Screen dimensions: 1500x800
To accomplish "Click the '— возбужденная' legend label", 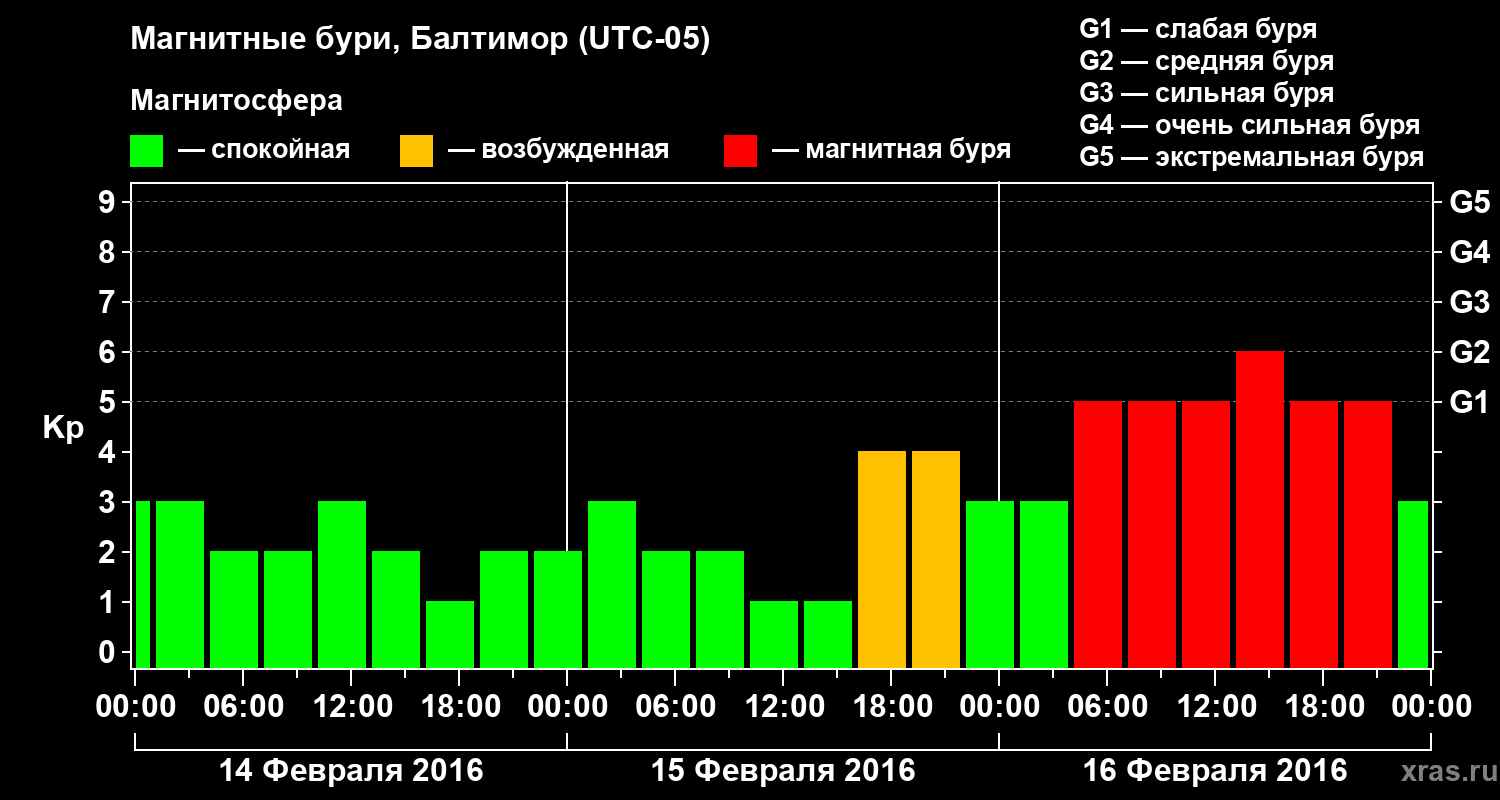I will 558,151.
